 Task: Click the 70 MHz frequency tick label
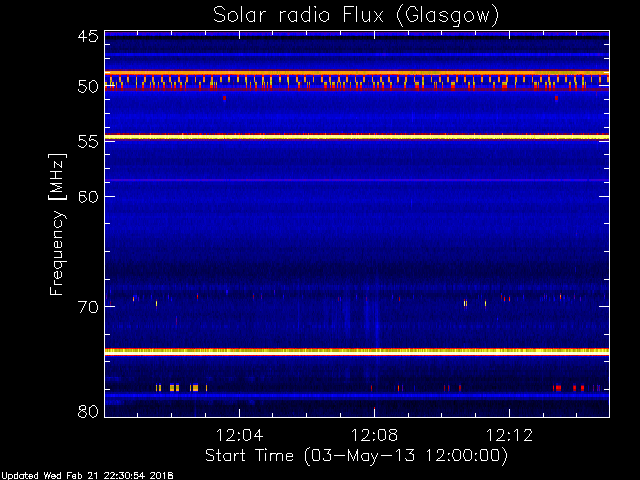(87, 306)
